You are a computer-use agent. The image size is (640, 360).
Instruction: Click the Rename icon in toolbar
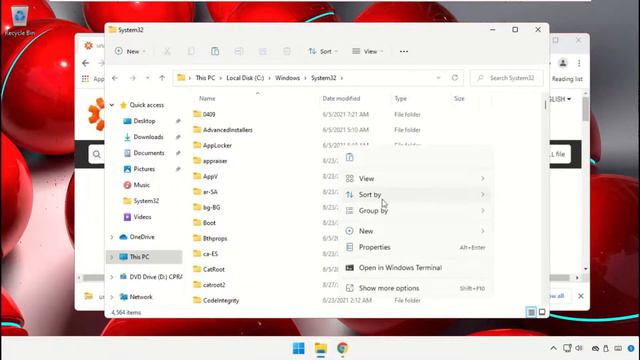click(239, 51)
